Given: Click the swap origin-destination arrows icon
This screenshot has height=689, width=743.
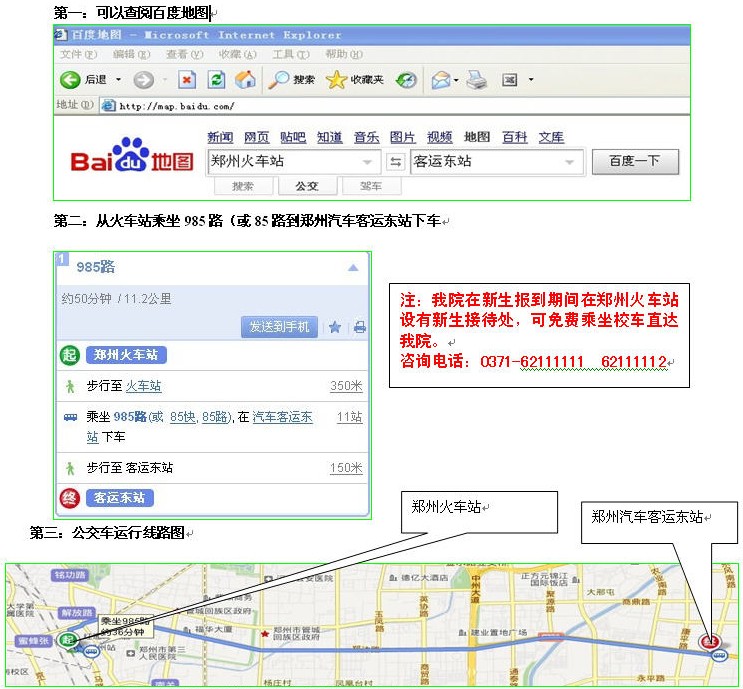Looking at the screenshot, I should pyautogui.click(x=395, y=162).
